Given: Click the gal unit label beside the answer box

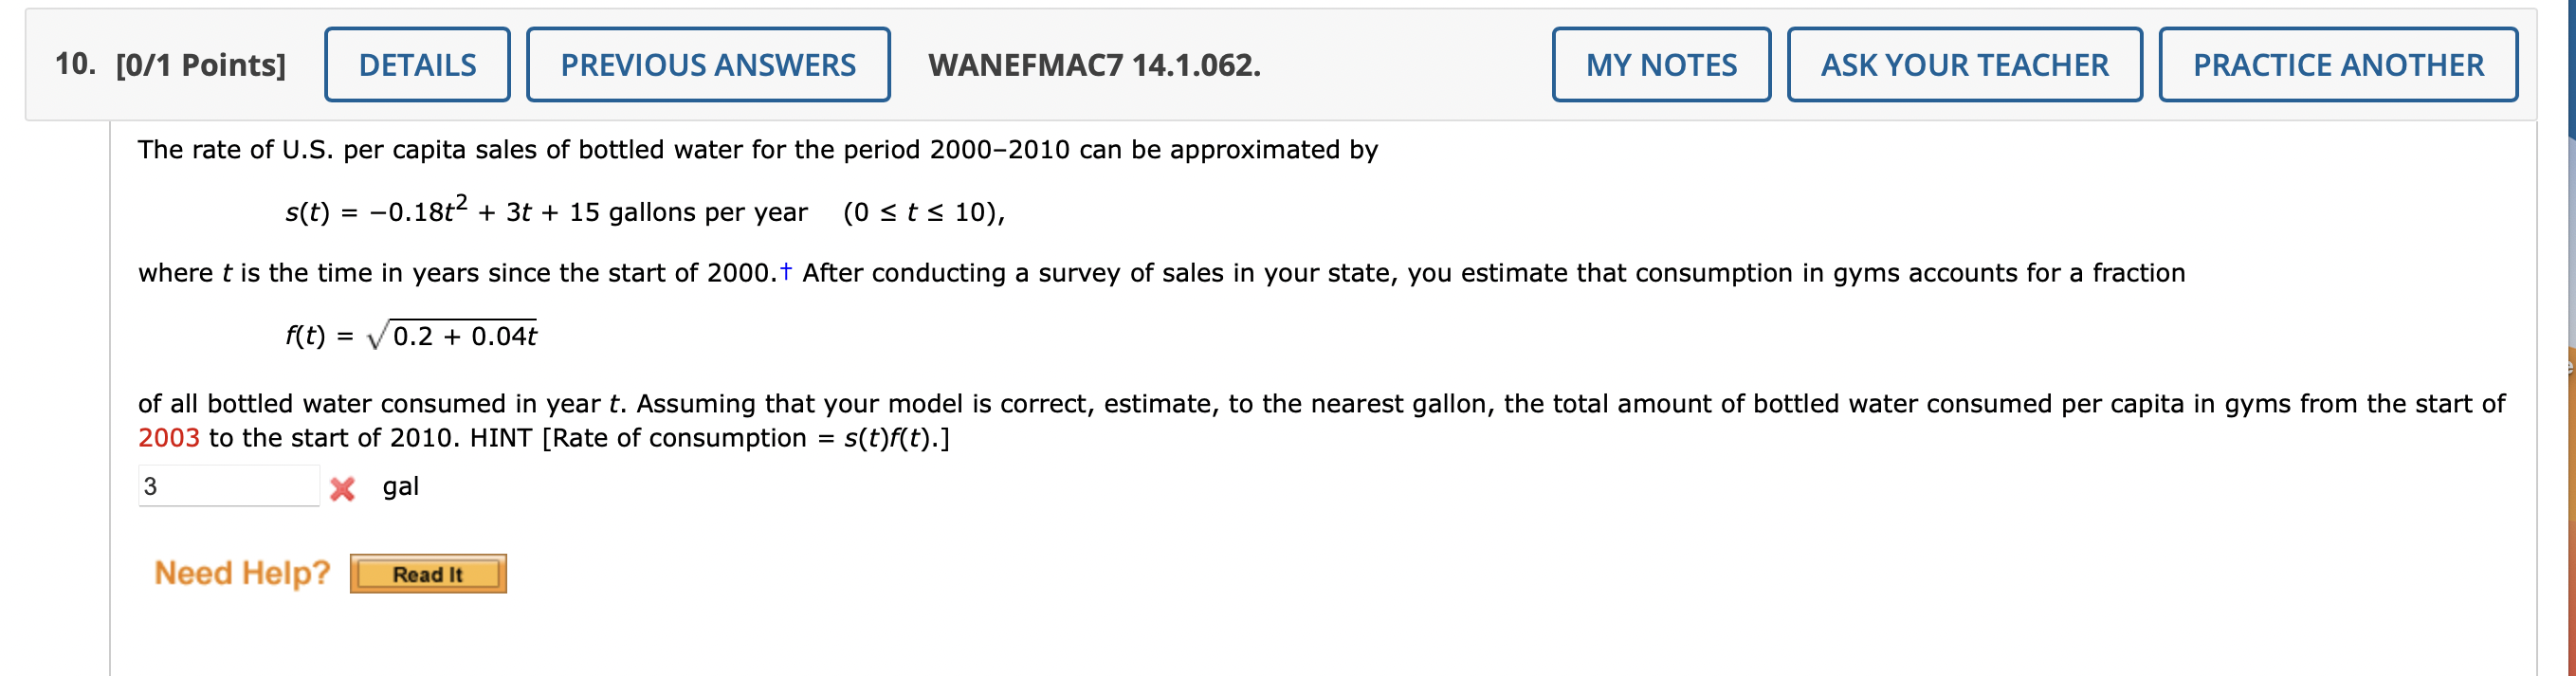Looking at the screenshot, I should point(400,487).
